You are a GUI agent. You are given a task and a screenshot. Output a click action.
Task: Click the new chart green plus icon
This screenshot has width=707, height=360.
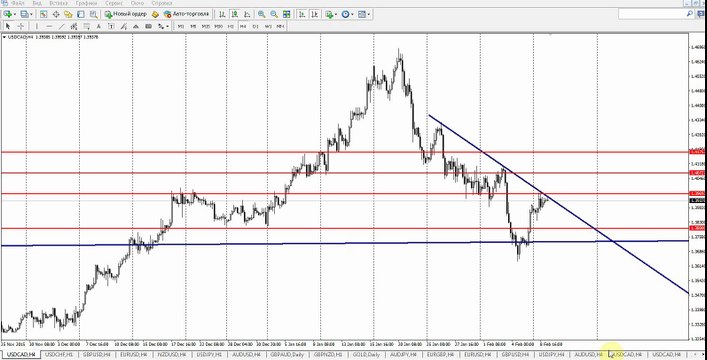tap(8, 14)
